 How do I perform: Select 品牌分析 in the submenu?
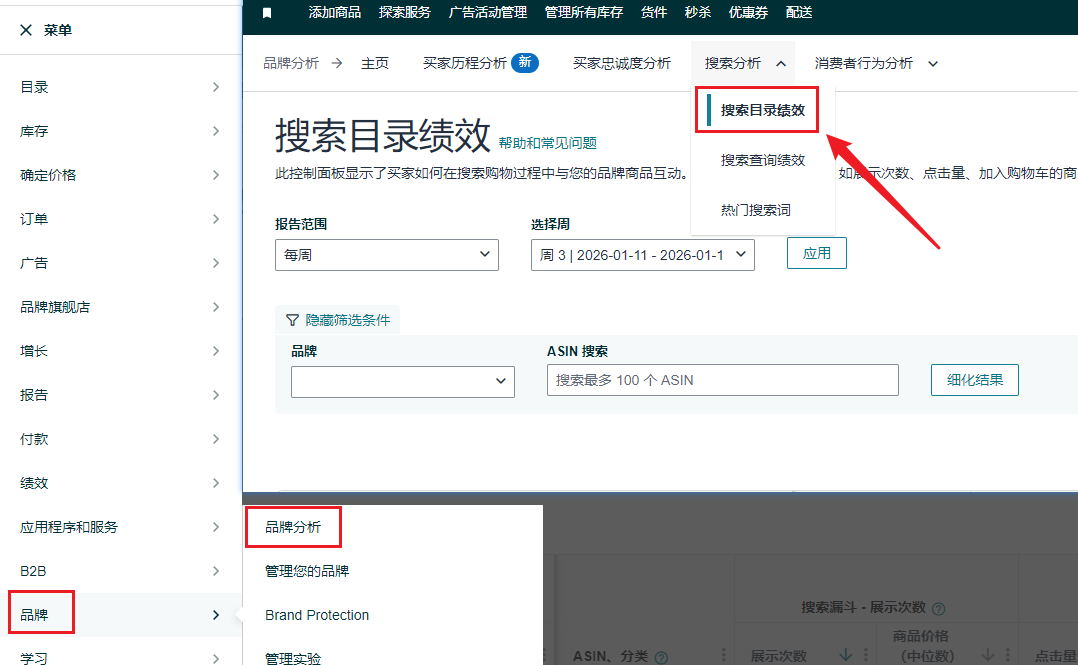click(293, 527)
